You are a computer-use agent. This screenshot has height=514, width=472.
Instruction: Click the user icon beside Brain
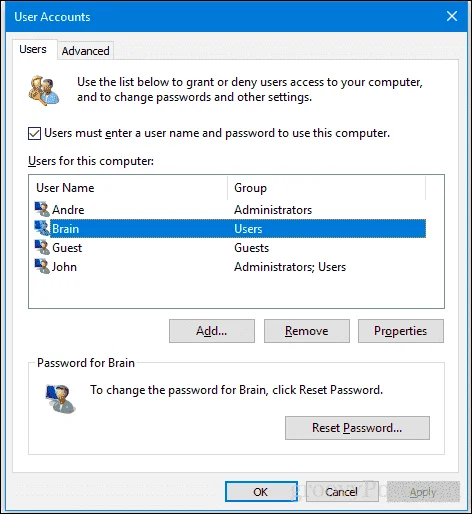pos(42,228)
